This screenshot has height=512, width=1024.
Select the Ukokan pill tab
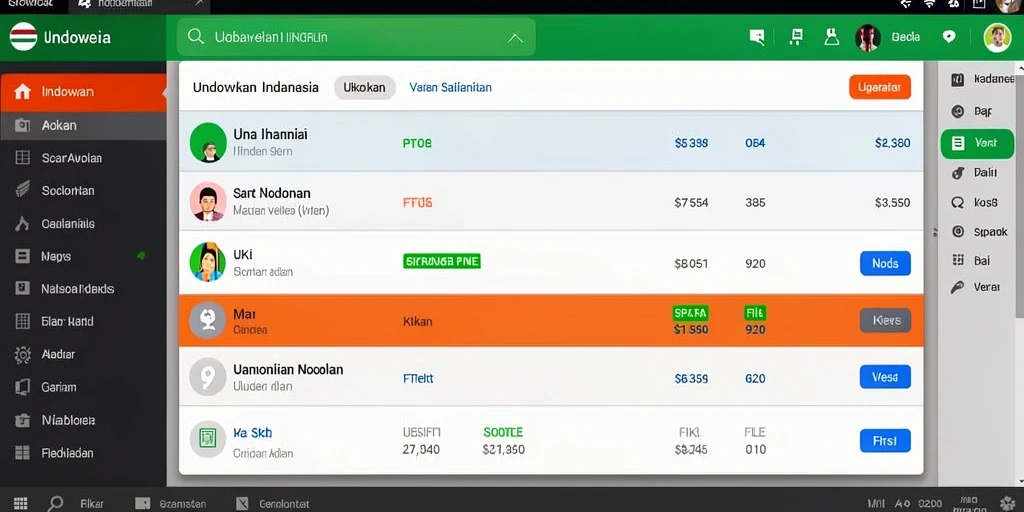pyautogui.click(x=364, y=88)
